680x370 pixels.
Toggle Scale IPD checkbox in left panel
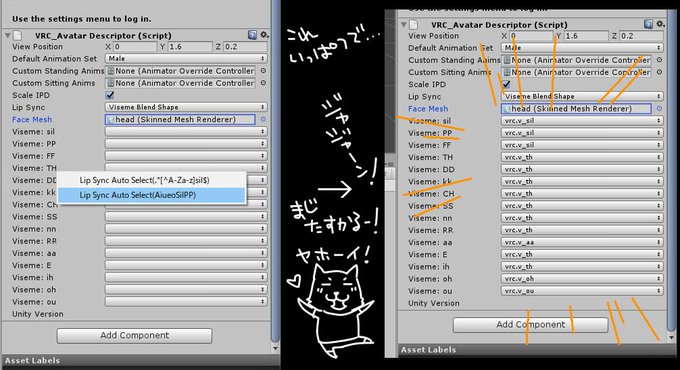point(110,95)
